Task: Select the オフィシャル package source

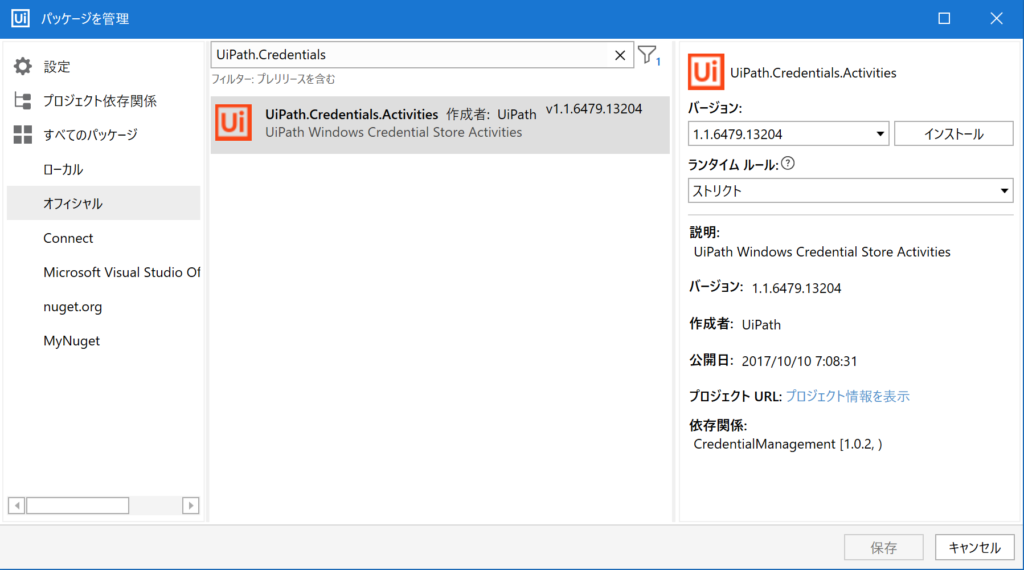Action: pos(103,203)
